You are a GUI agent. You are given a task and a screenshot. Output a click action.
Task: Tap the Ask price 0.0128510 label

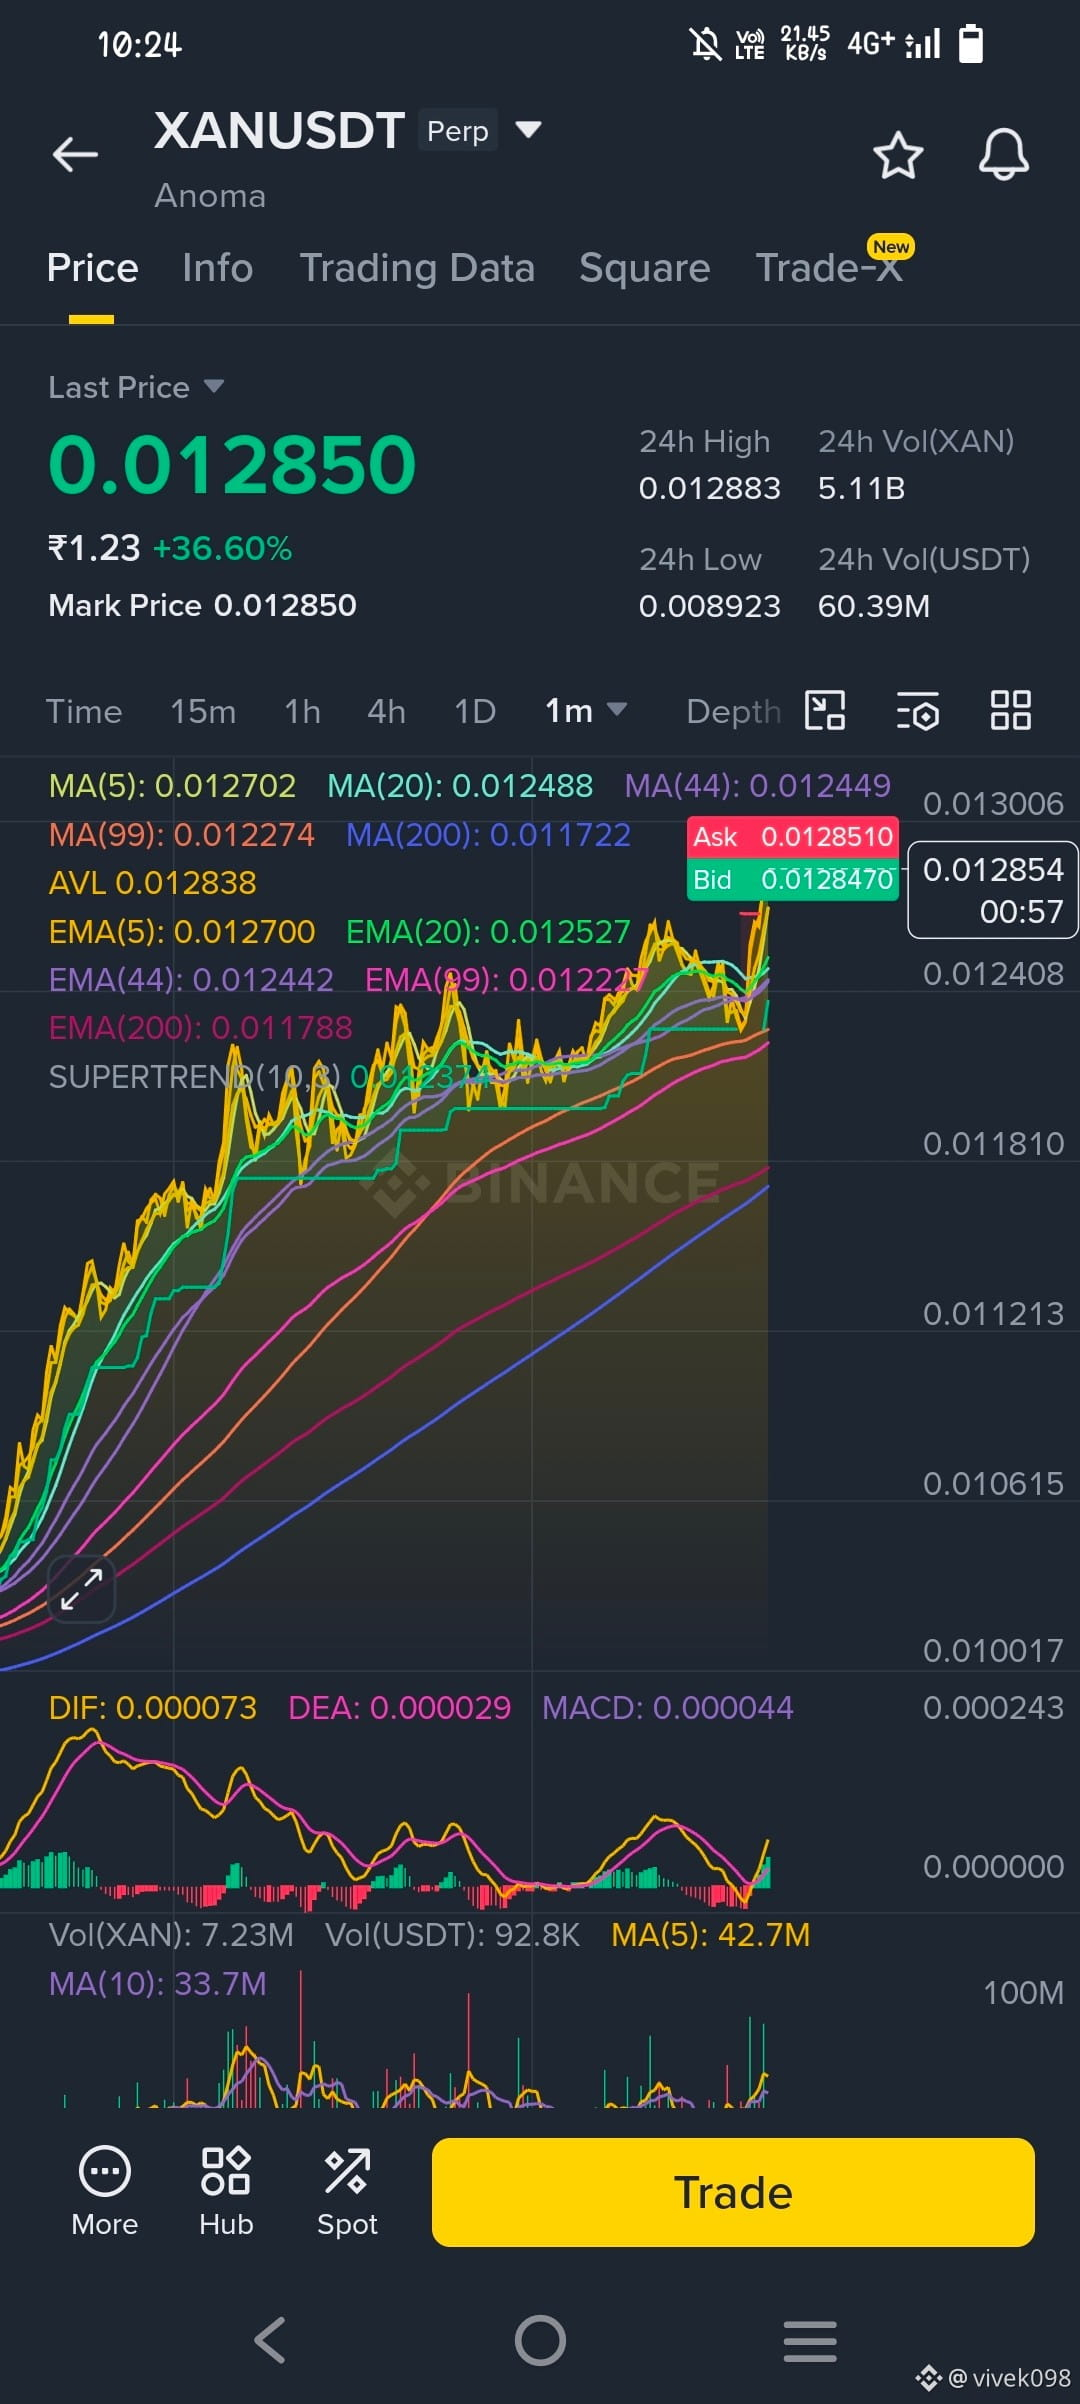click(793, 836)
